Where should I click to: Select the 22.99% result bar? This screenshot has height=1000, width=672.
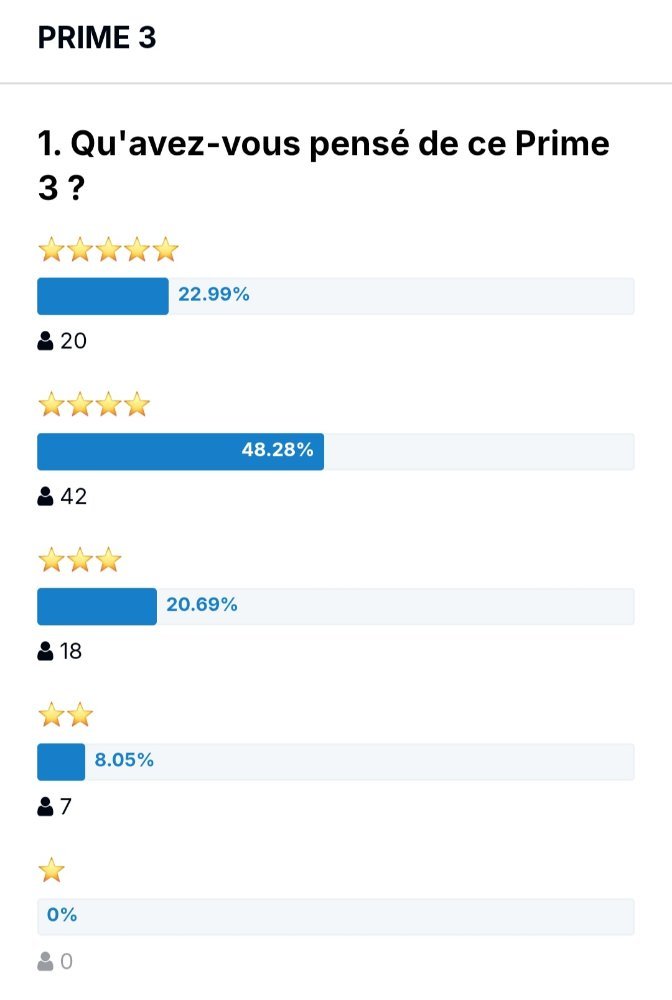pos(336,296)
